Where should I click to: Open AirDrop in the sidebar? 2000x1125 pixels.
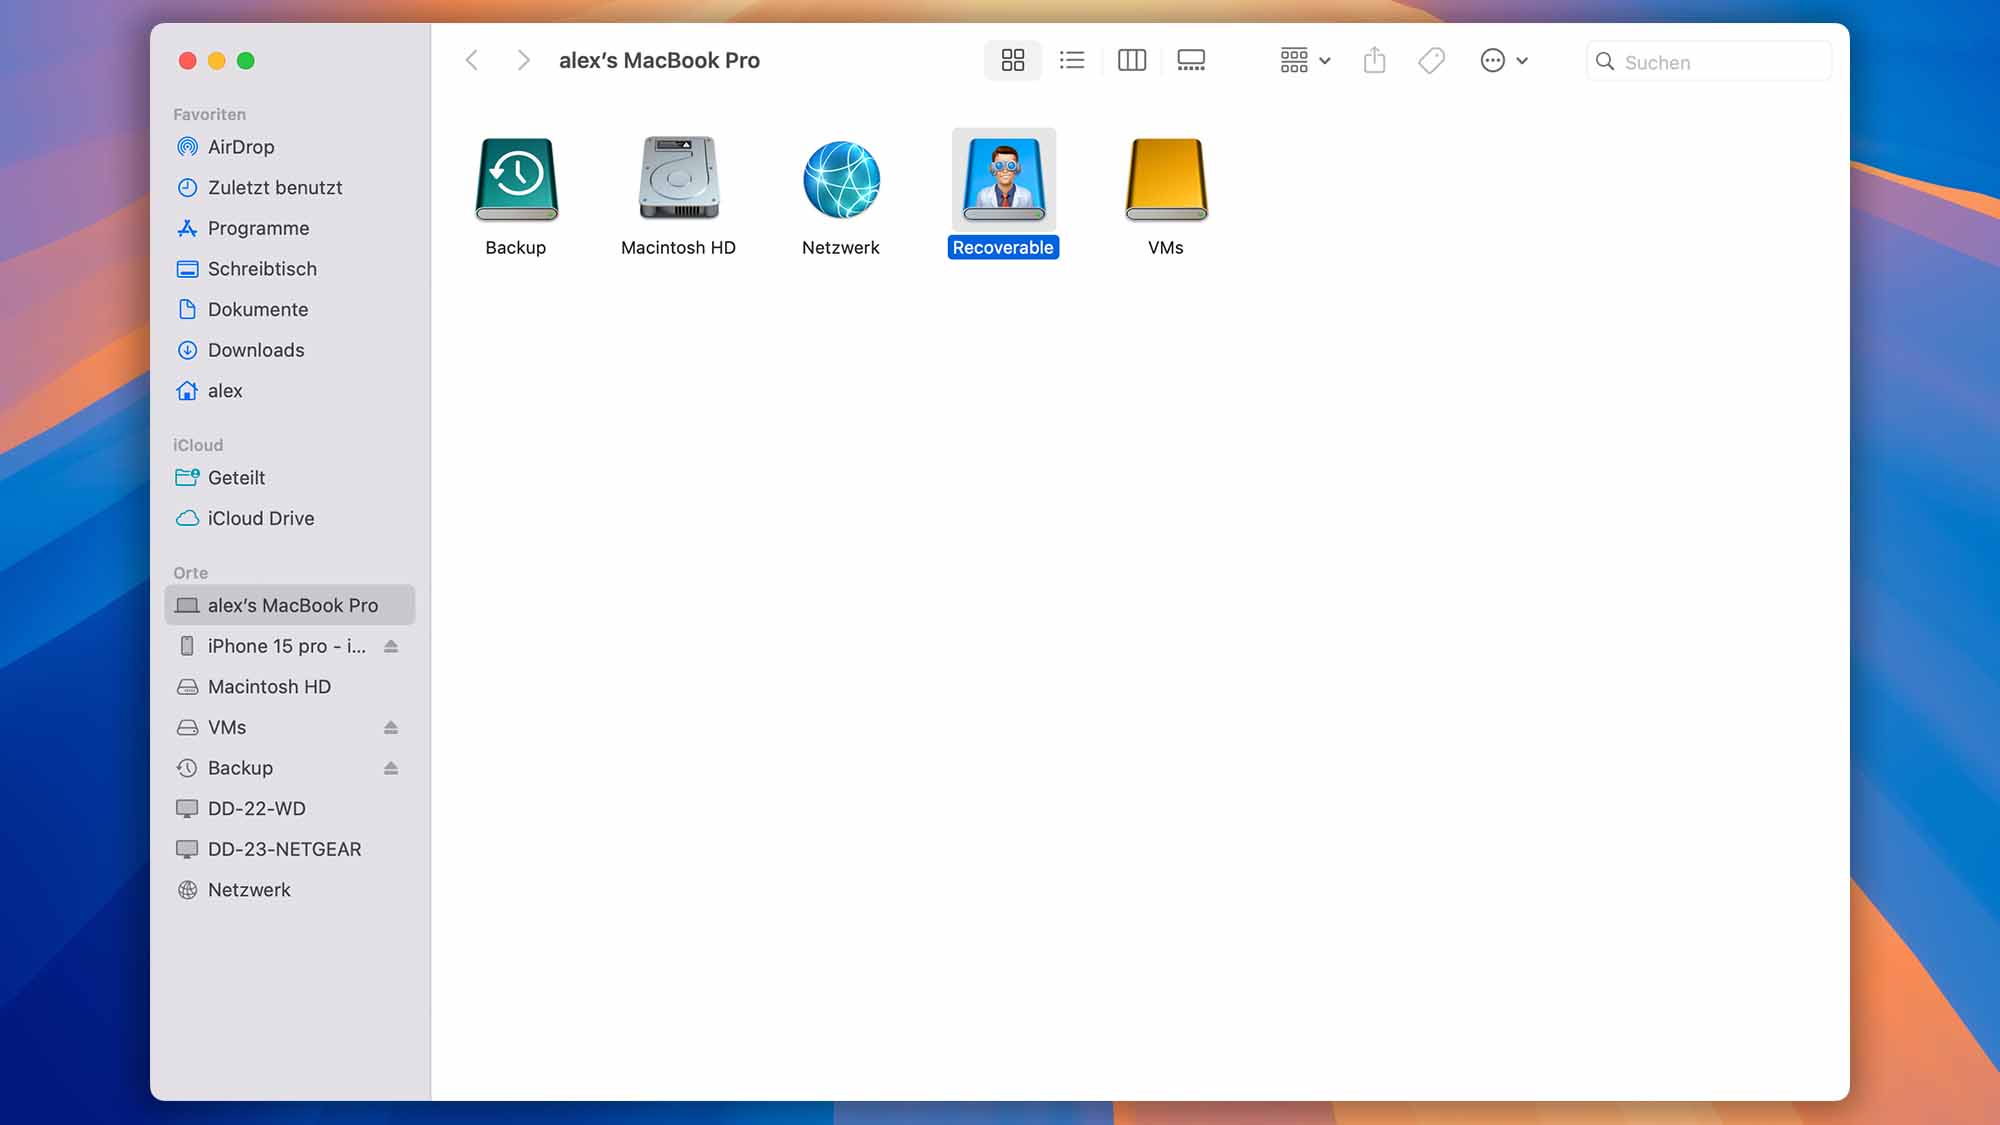(290, 147)
